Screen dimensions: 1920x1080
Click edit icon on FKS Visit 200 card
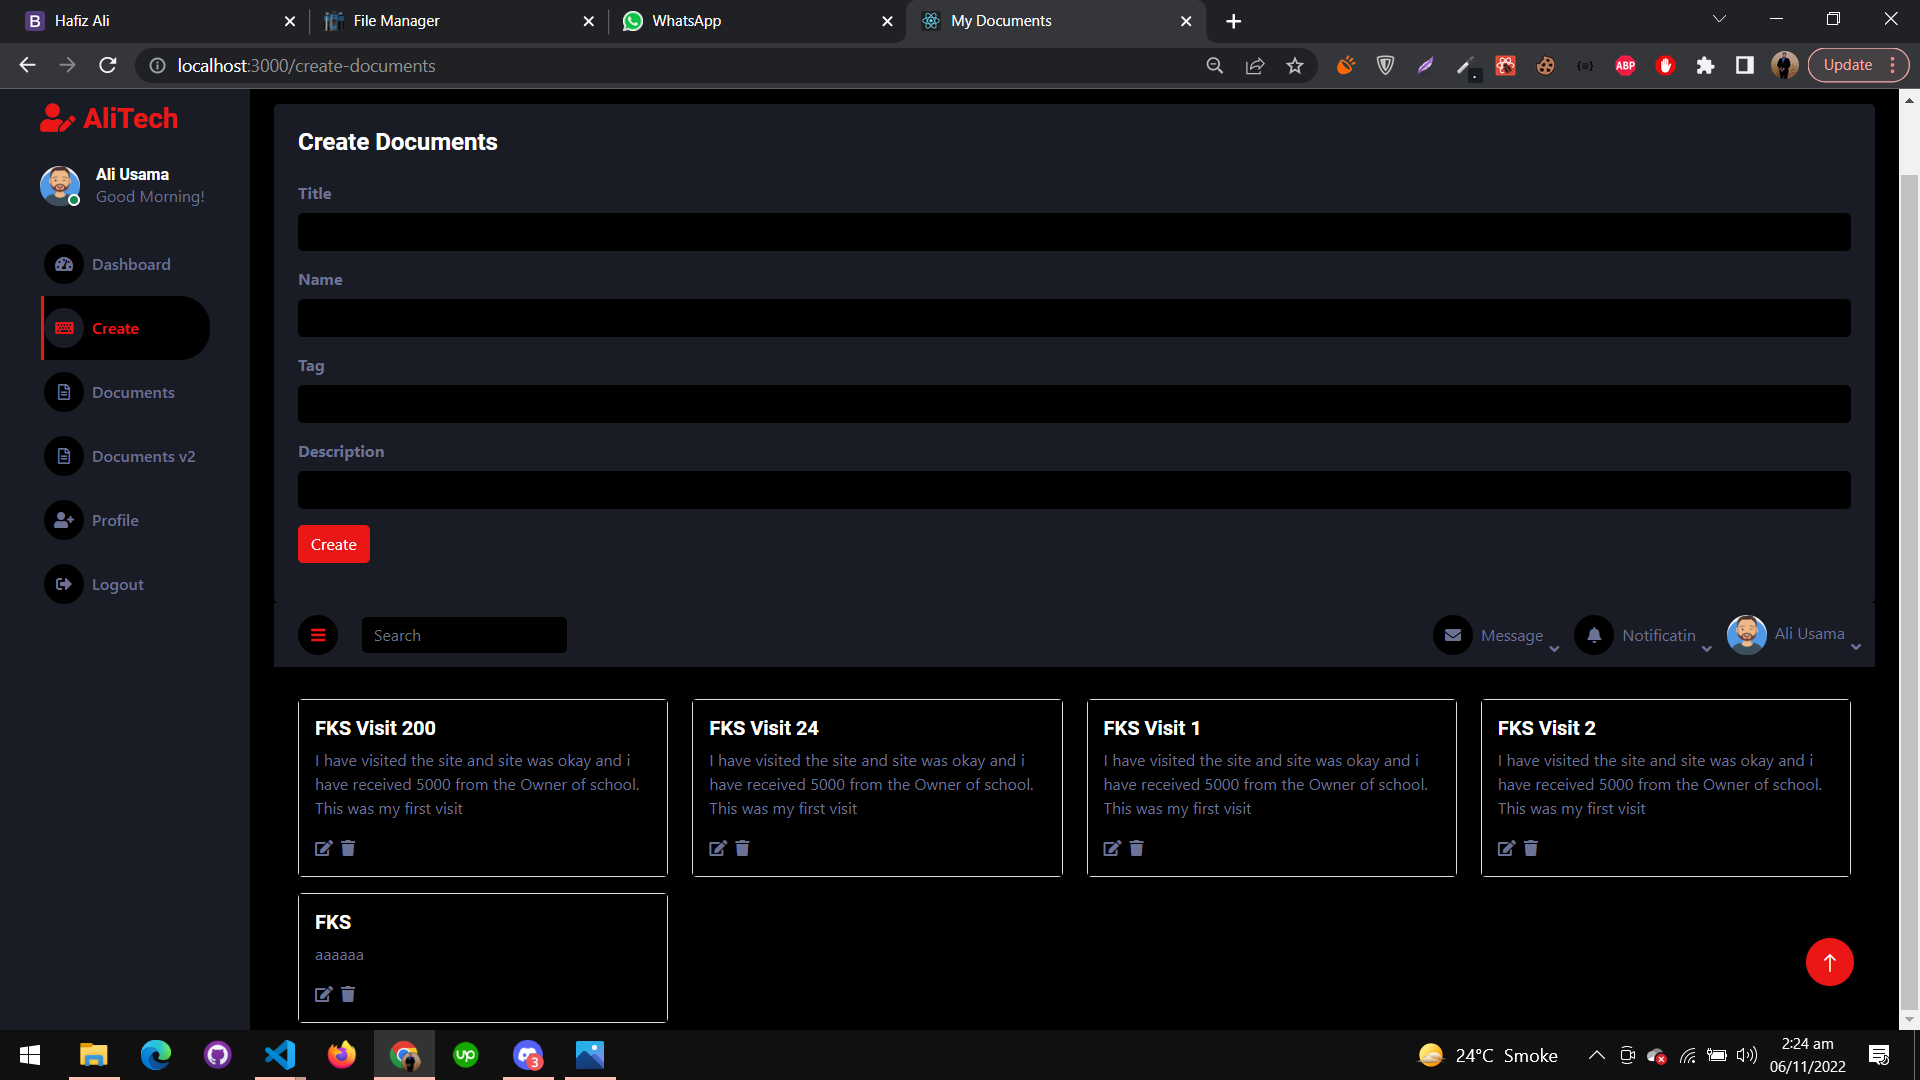pyautogui.click(x=323, y=848)
